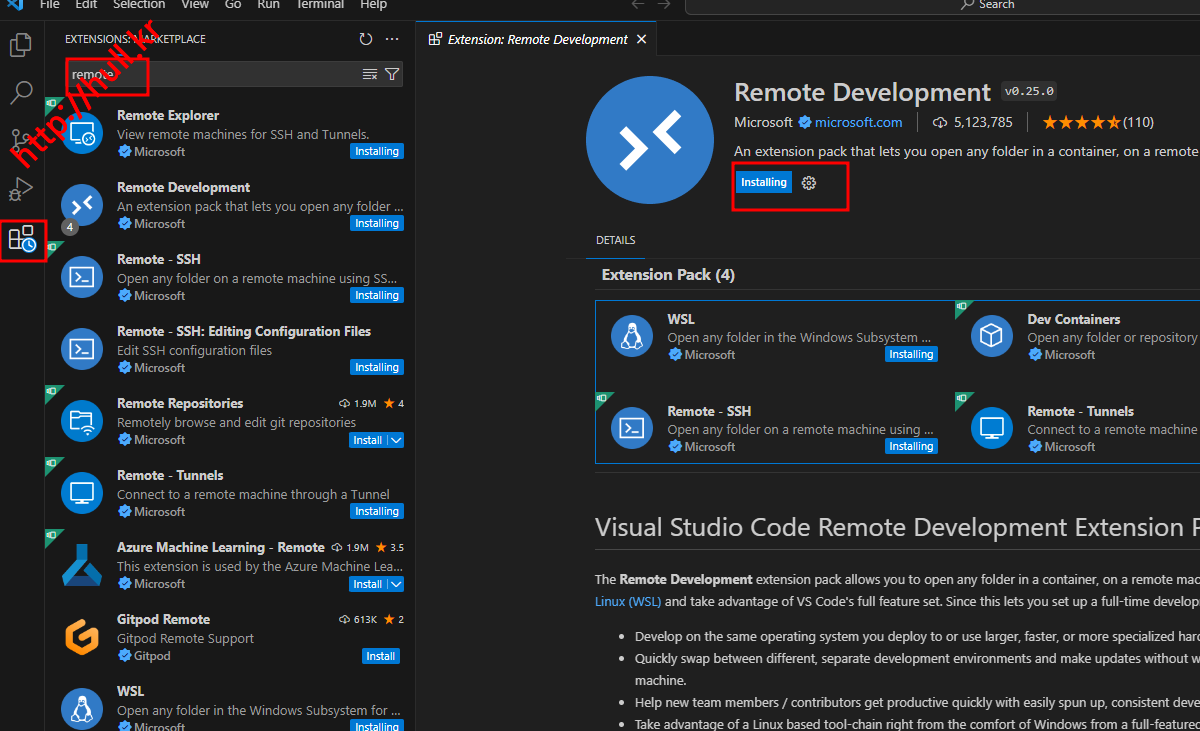Open the Explorer view in activity bar
The image size is (1200, 731).
point(21,45)
